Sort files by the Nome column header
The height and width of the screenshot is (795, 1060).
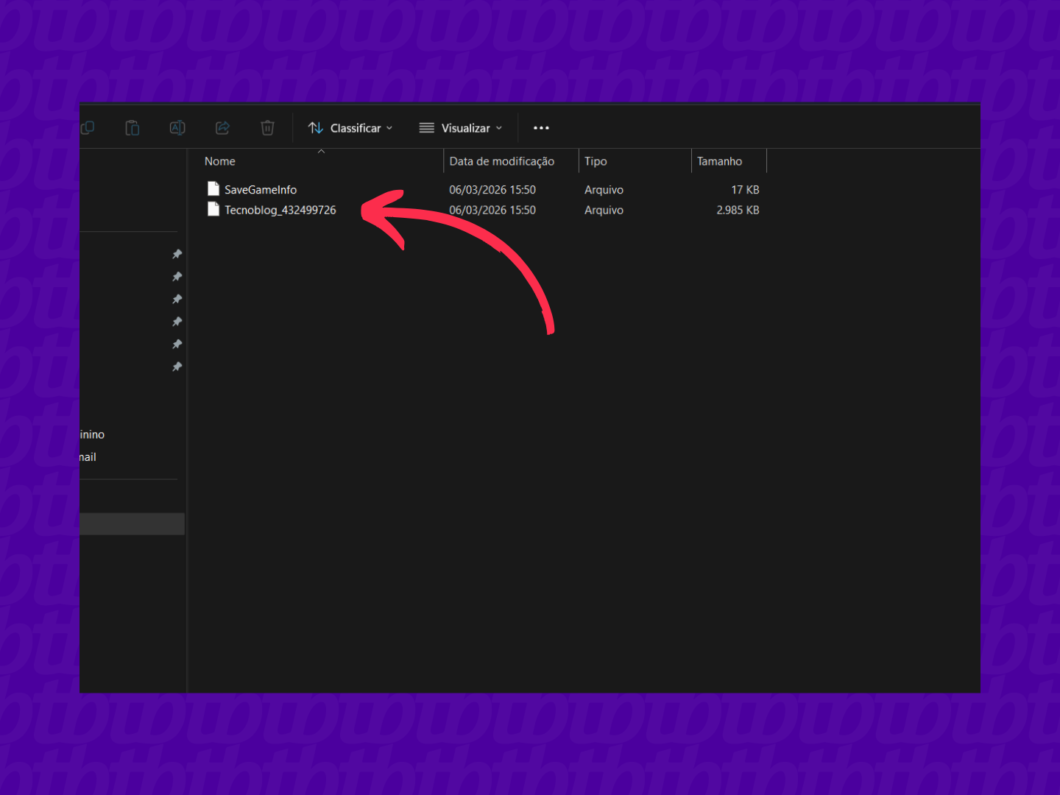tap(220, 161)
